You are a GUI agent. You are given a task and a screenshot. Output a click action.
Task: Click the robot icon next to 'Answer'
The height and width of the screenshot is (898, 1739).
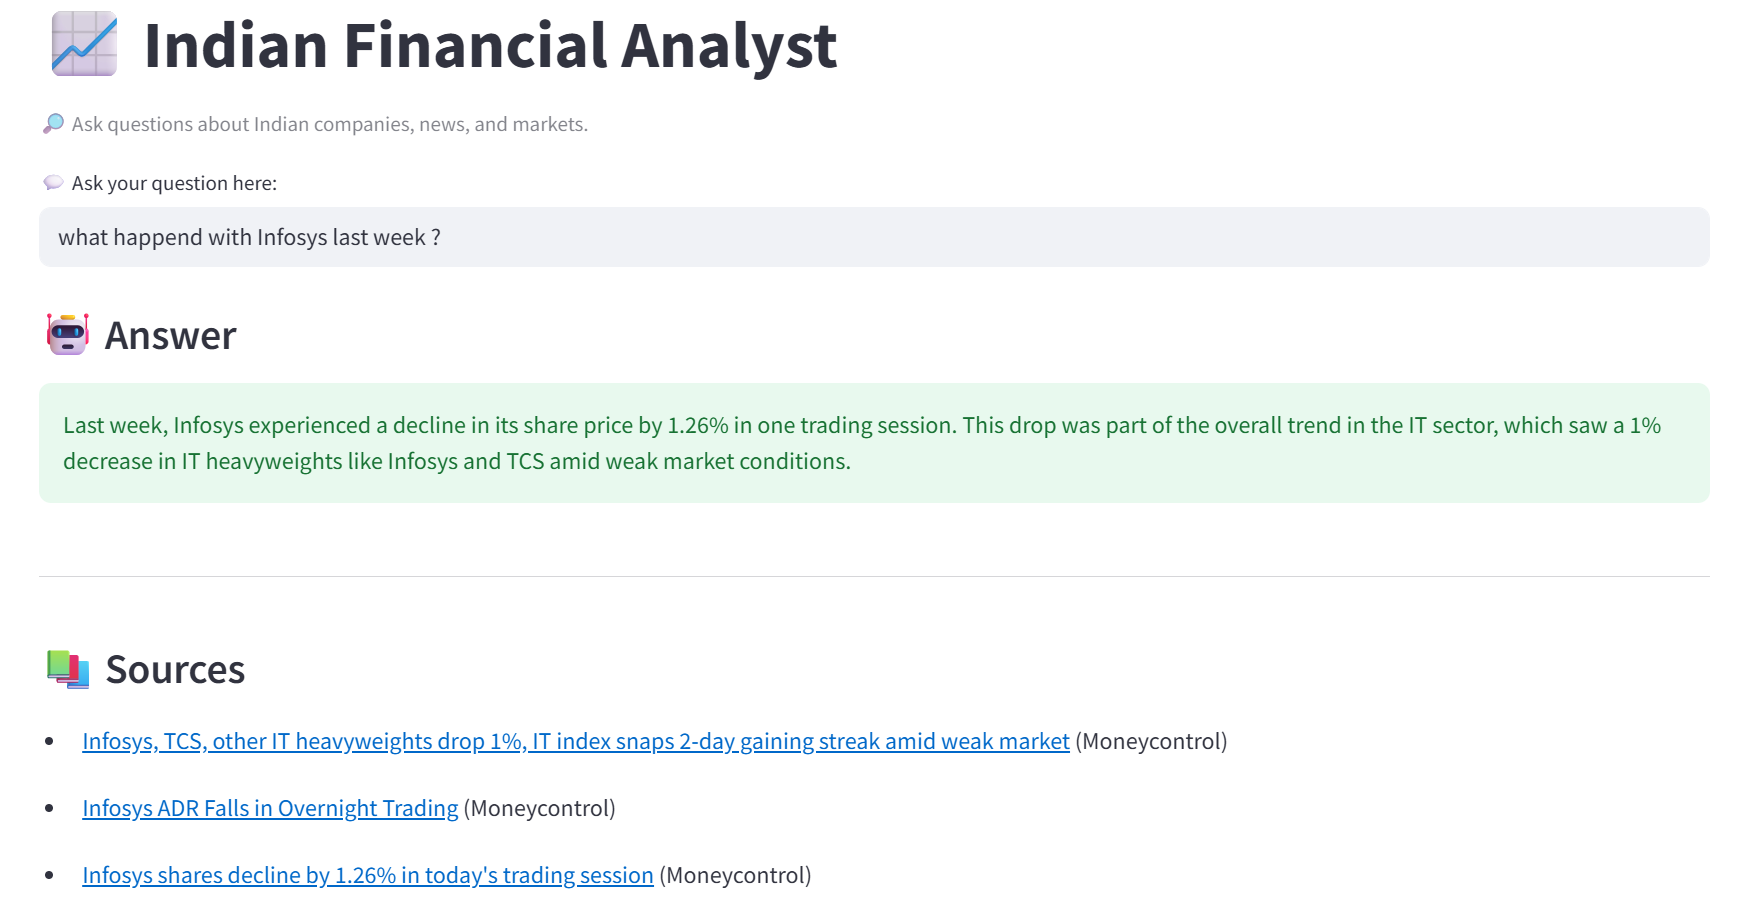pos(66,334)
